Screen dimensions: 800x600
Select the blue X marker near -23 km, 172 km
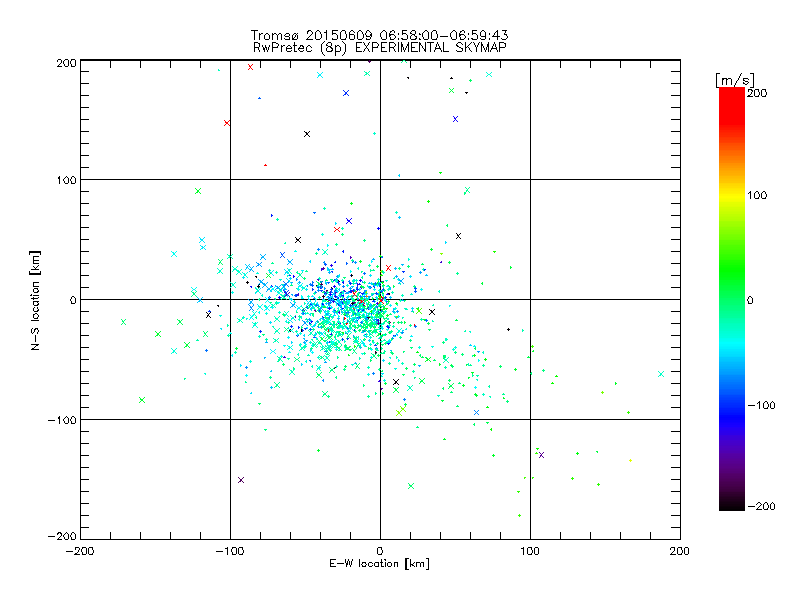[x=346, y=93]
